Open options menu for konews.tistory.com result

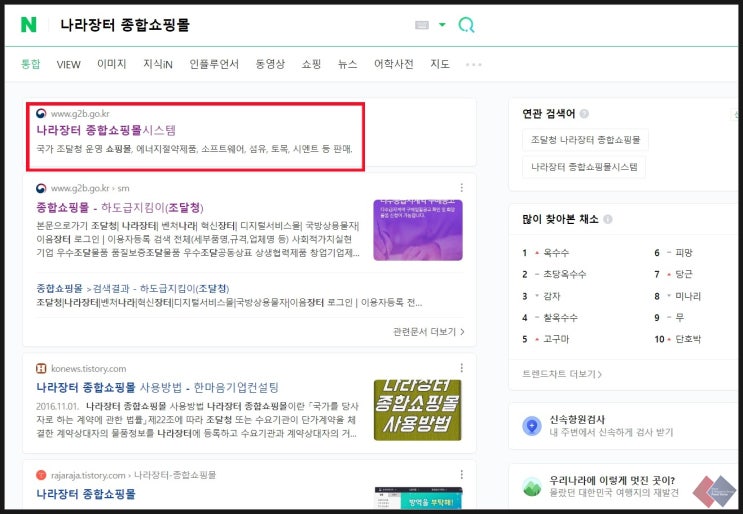click(x=462, y=368)
